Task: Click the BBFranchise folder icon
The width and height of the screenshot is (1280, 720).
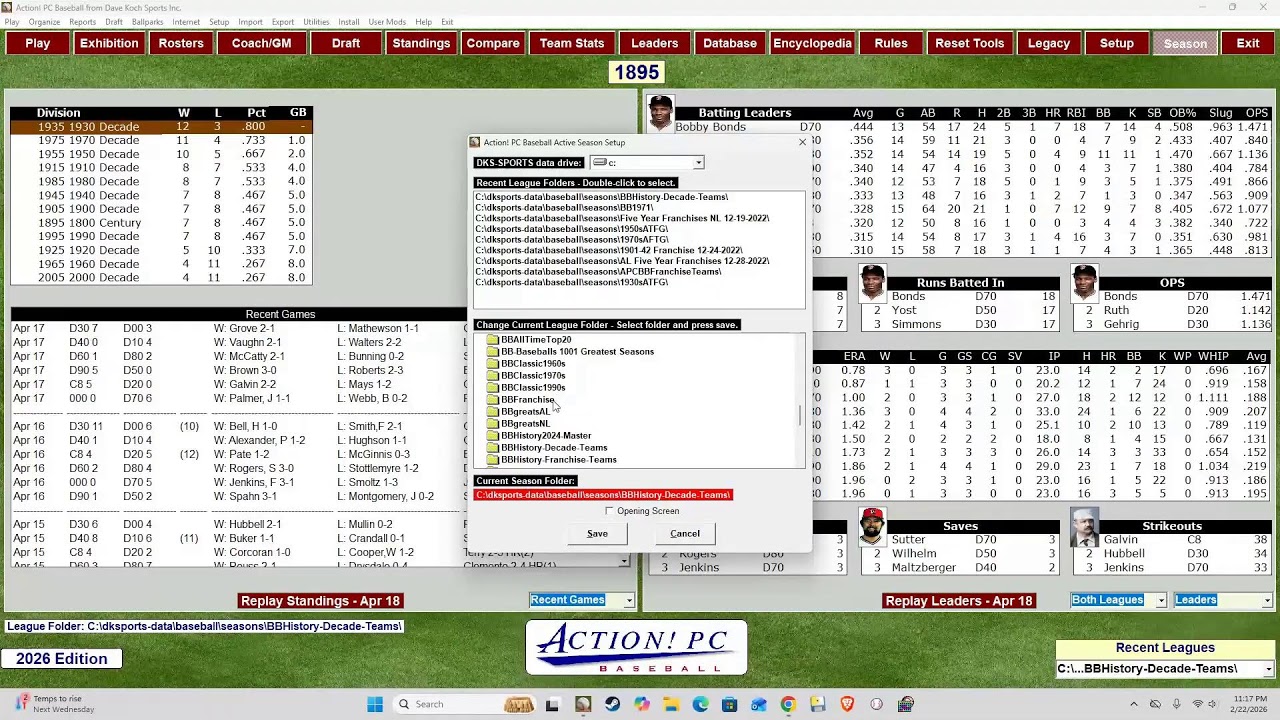Action: pos(492,400)
